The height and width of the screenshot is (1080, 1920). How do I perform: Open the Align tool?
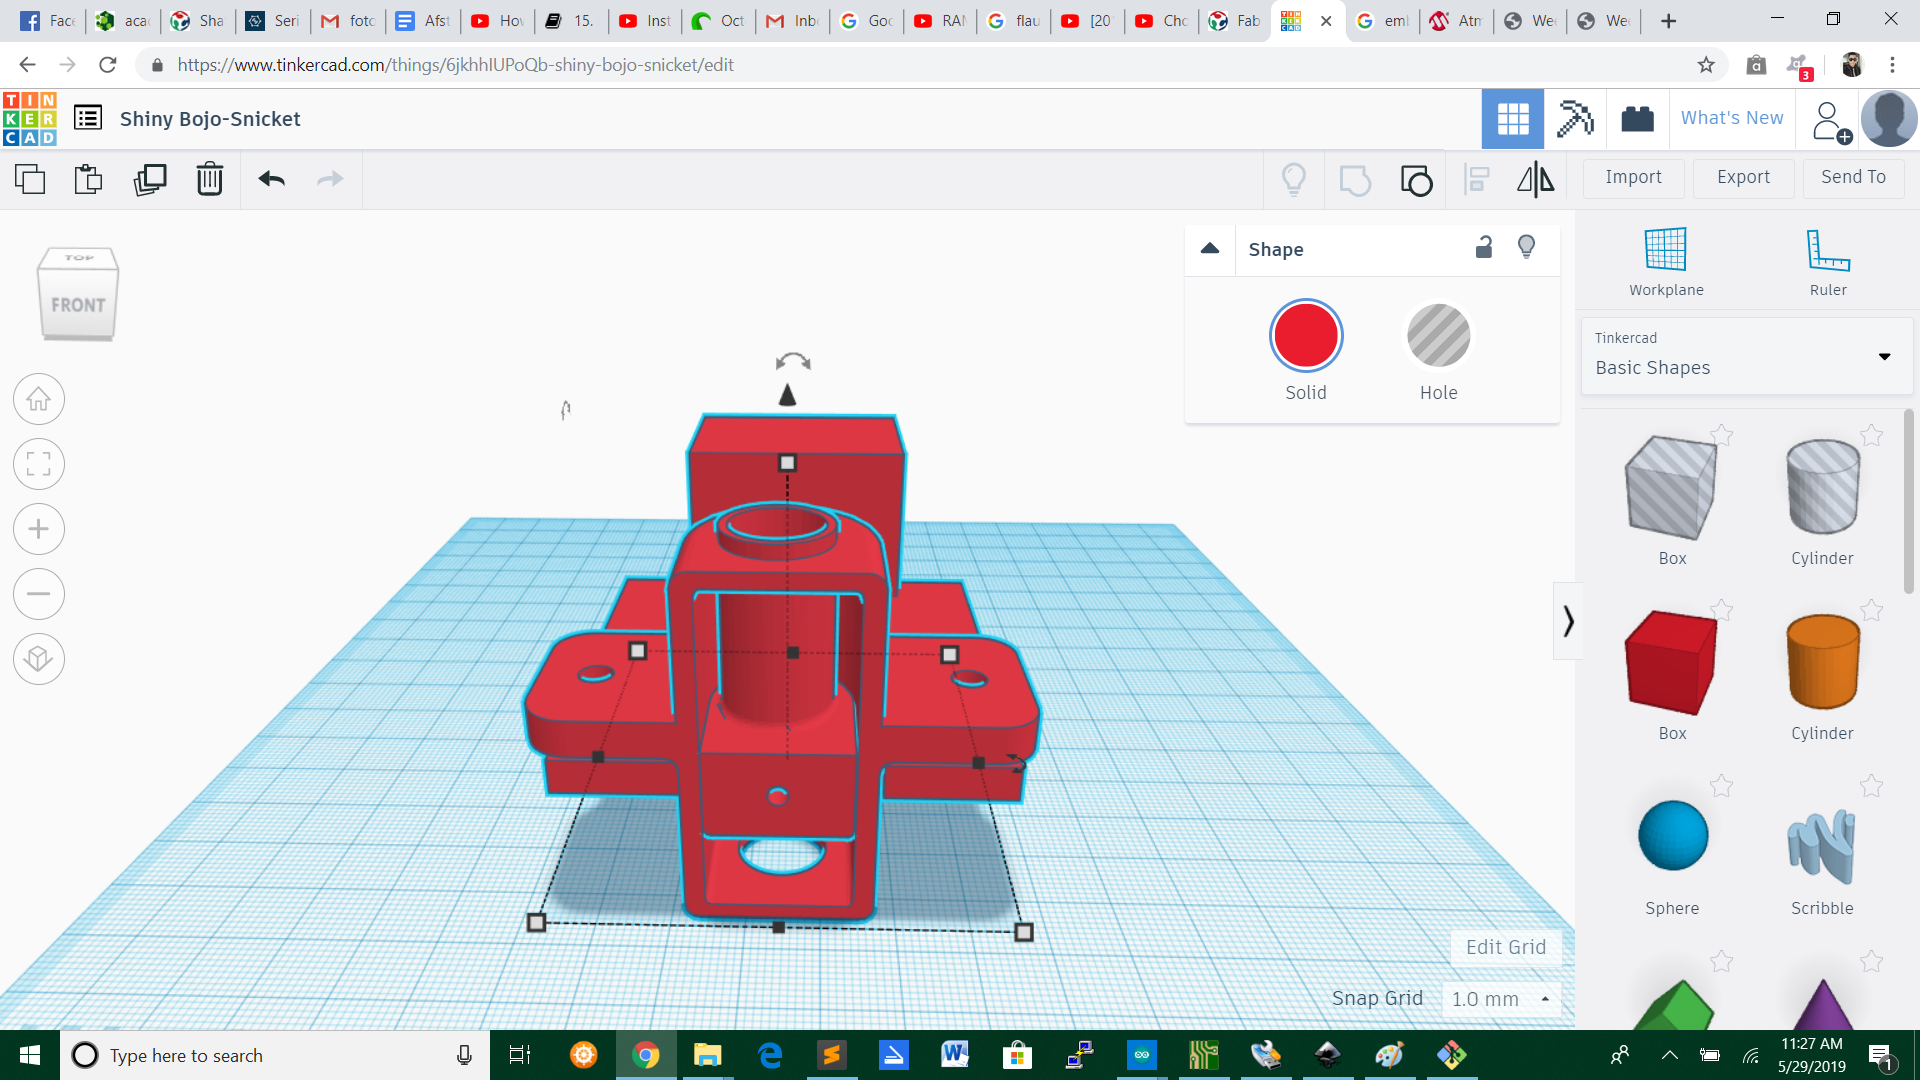click(1477, 179)
